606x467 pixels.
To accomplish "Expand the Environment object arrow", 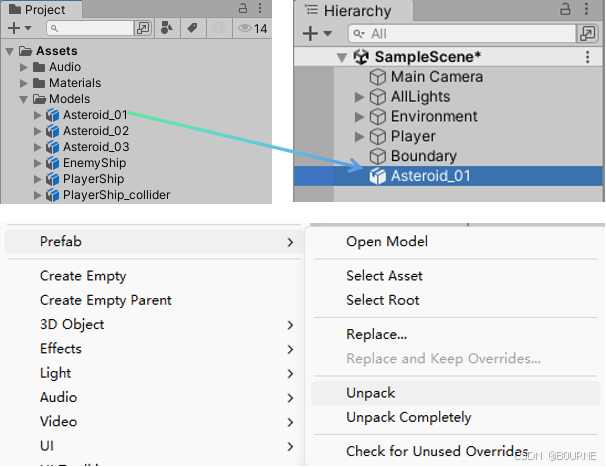I will (x=359, y=116).
